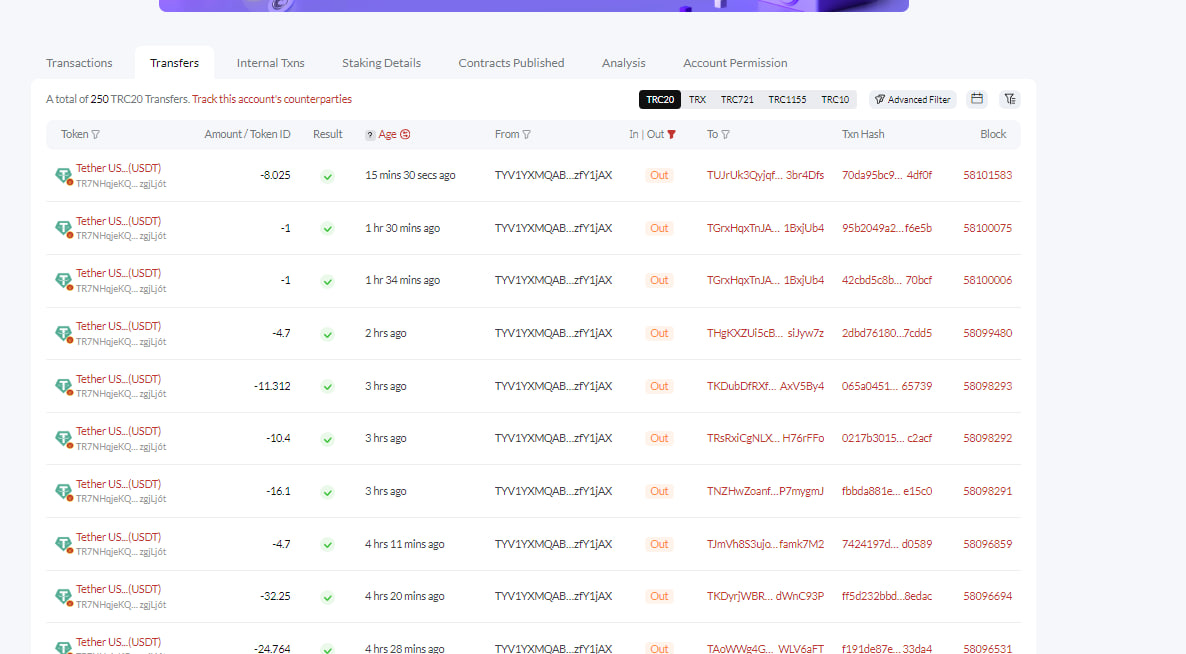Screen dimensions: 1186x654
Task: Open block 58100075
Action: click(x=987, y=228)
